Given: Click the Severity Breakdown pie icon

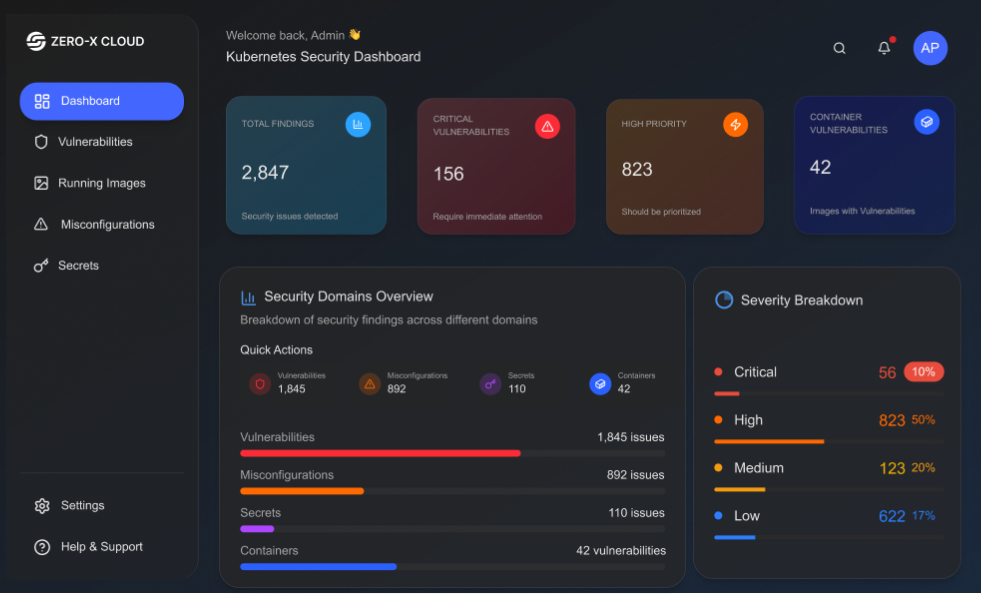Looking at the screenshot, I should pos(724,300).
